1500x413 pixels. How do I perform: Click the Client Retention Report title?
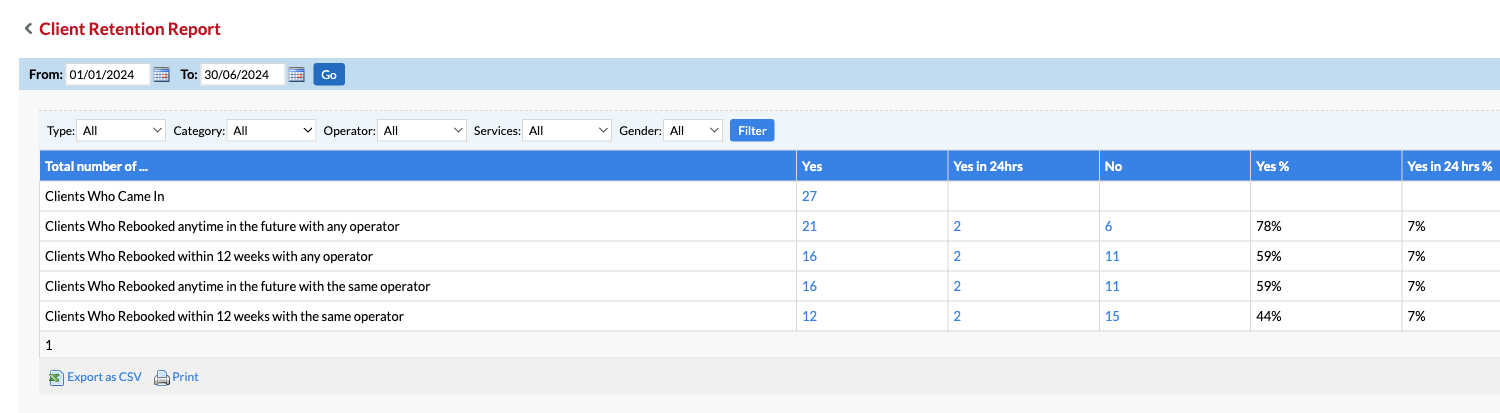click(130, 29)
